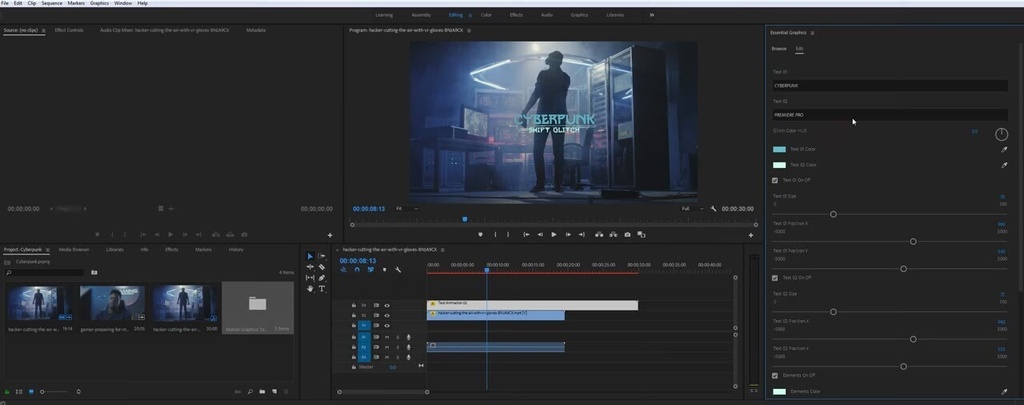
Task: Mute the A1 audio track
Action: tap(387, 337)
